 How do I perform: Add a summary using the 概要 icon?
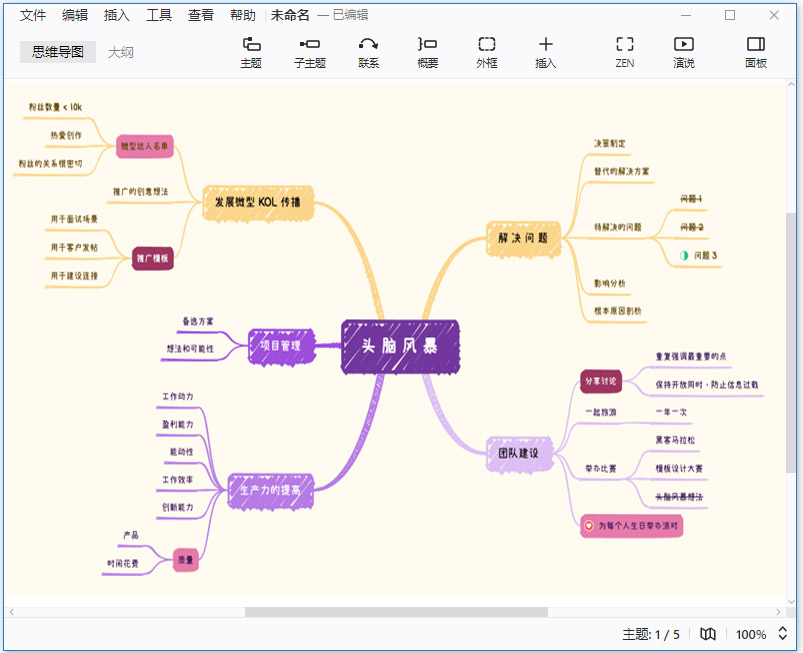[x=426, y=55]
